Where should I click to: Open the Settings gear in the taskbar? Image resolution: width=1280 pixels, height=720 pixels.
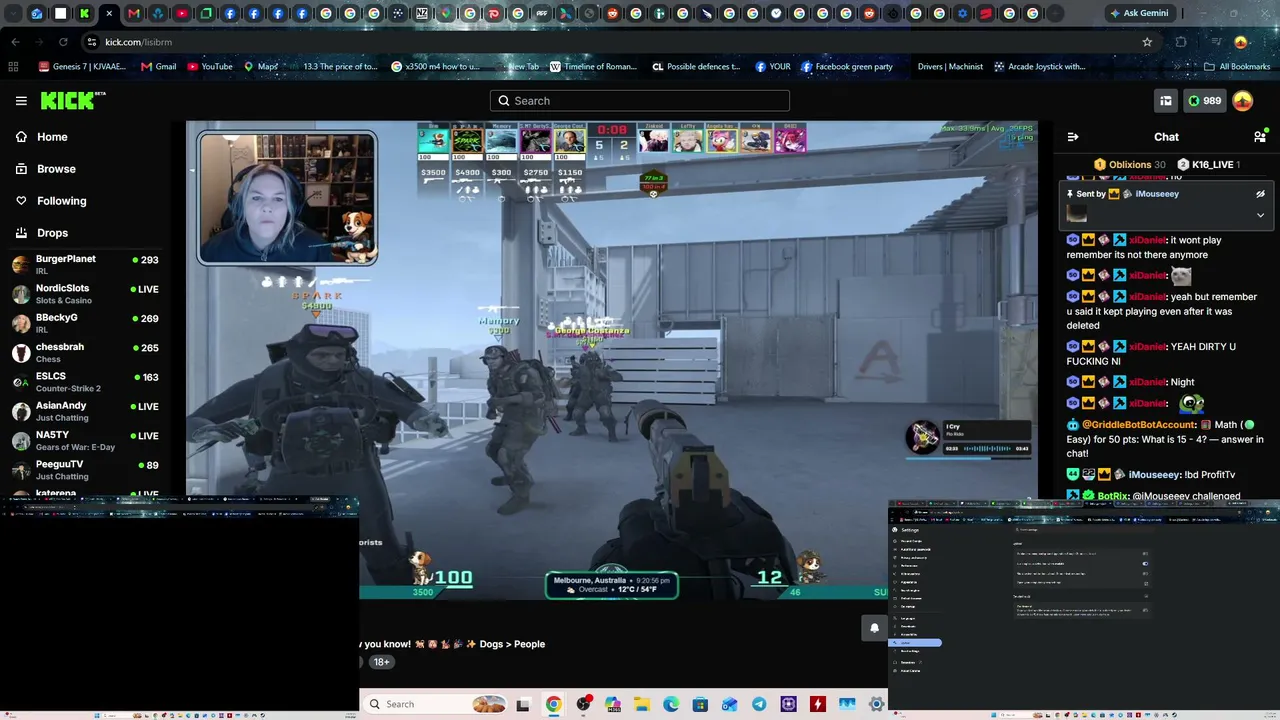877,704
